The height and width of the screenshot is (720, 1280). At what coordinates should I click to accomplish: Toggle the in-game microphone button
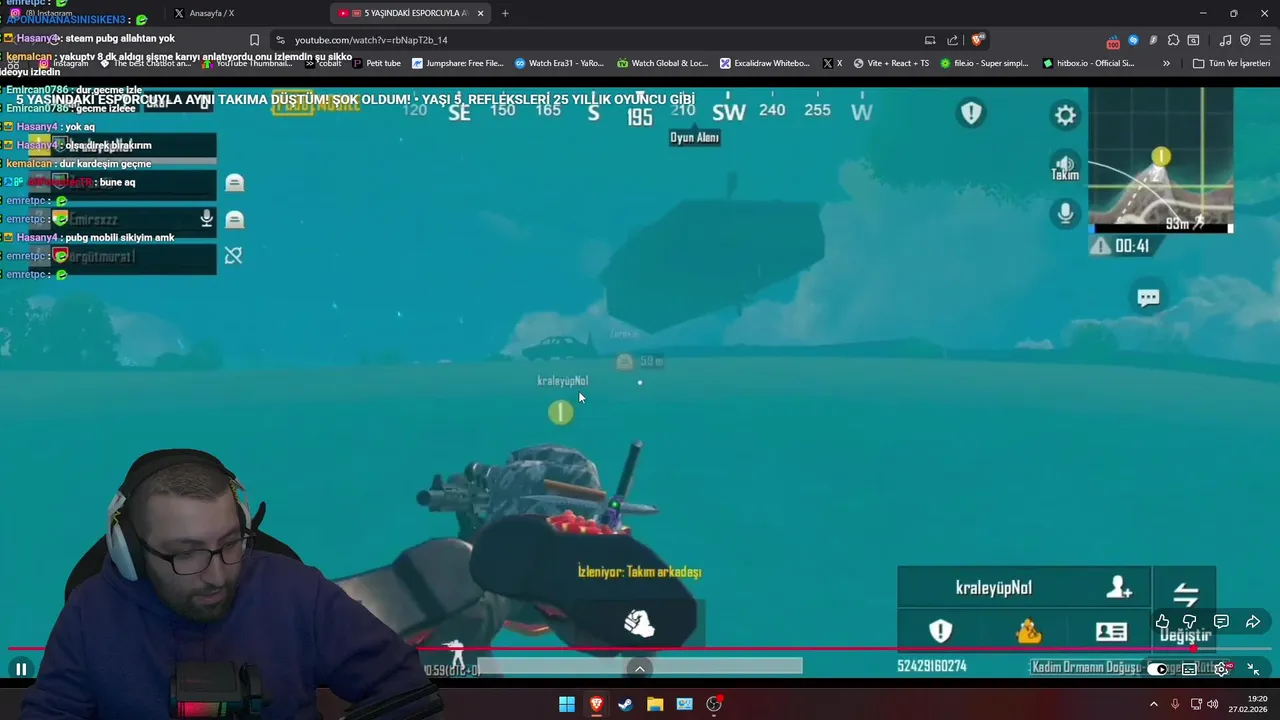coord(1065,213)
